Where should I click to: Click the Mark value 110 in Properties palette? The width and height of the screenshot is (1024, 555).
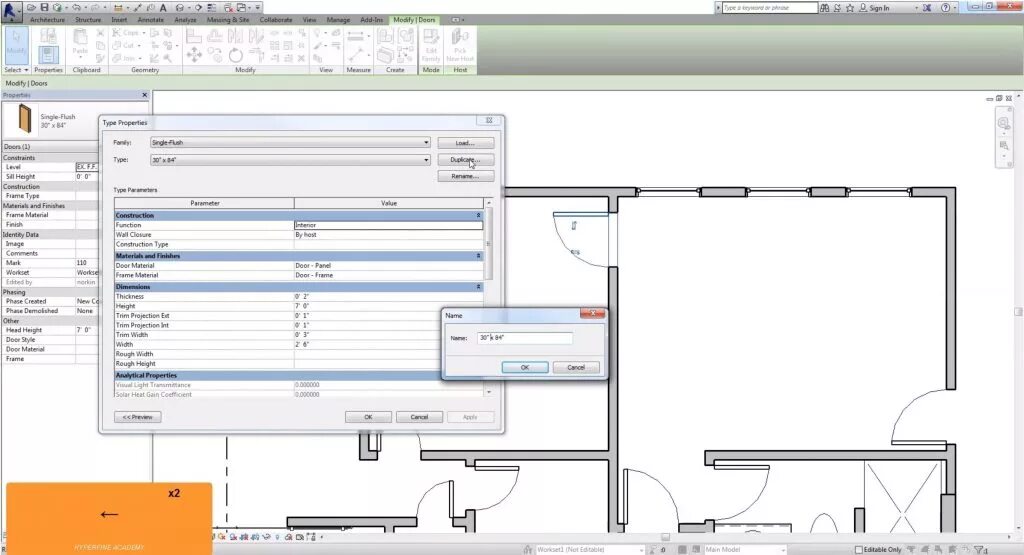click(x=87, y=262)
